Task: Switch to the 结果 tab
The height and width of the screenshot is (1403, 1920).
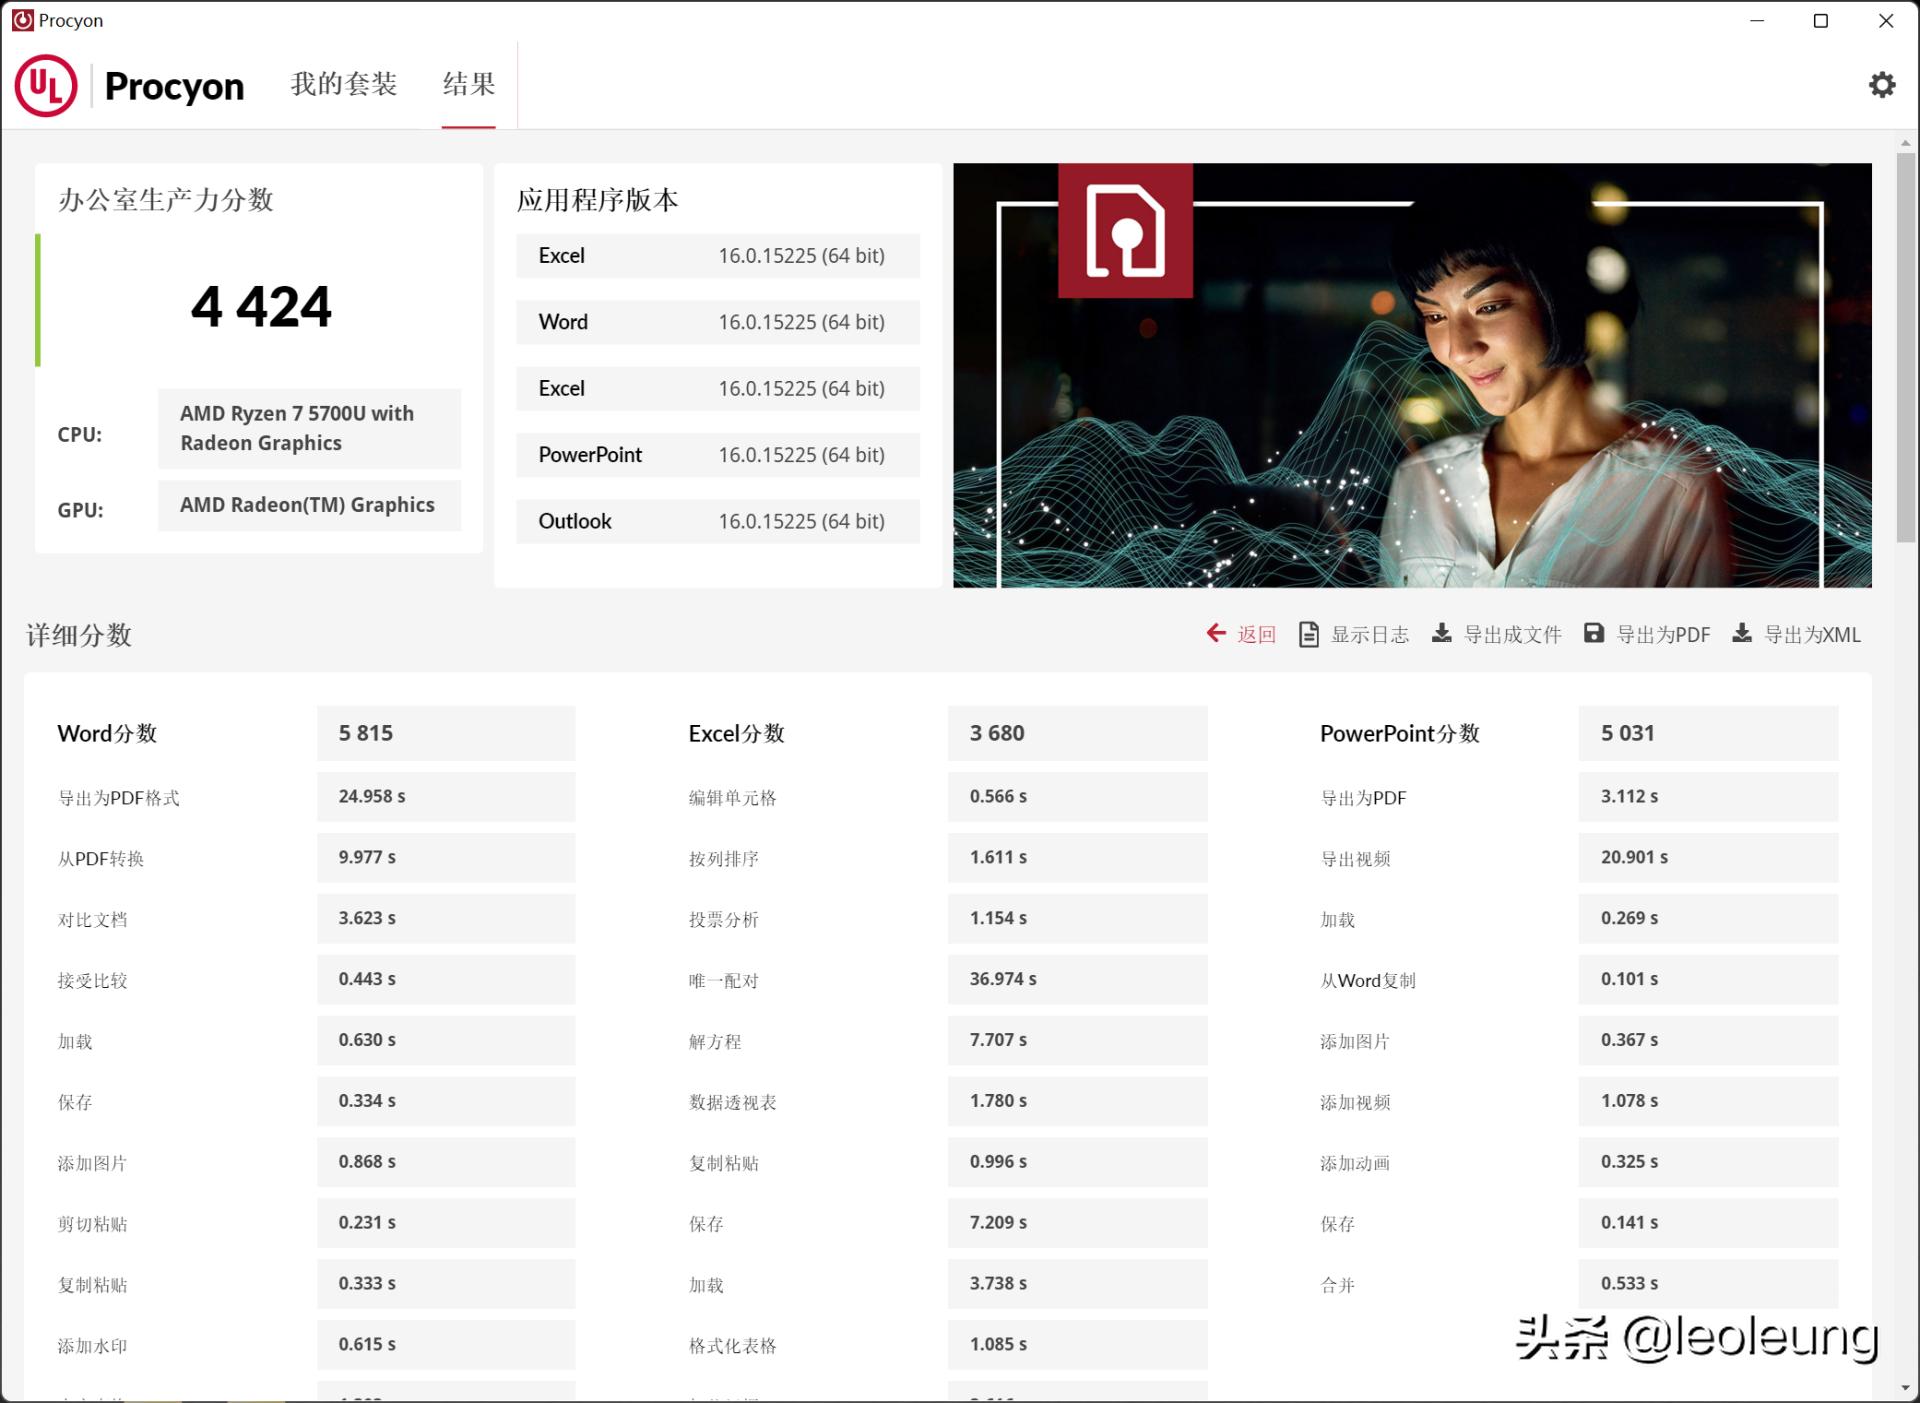Action: (x=468, y=86)
